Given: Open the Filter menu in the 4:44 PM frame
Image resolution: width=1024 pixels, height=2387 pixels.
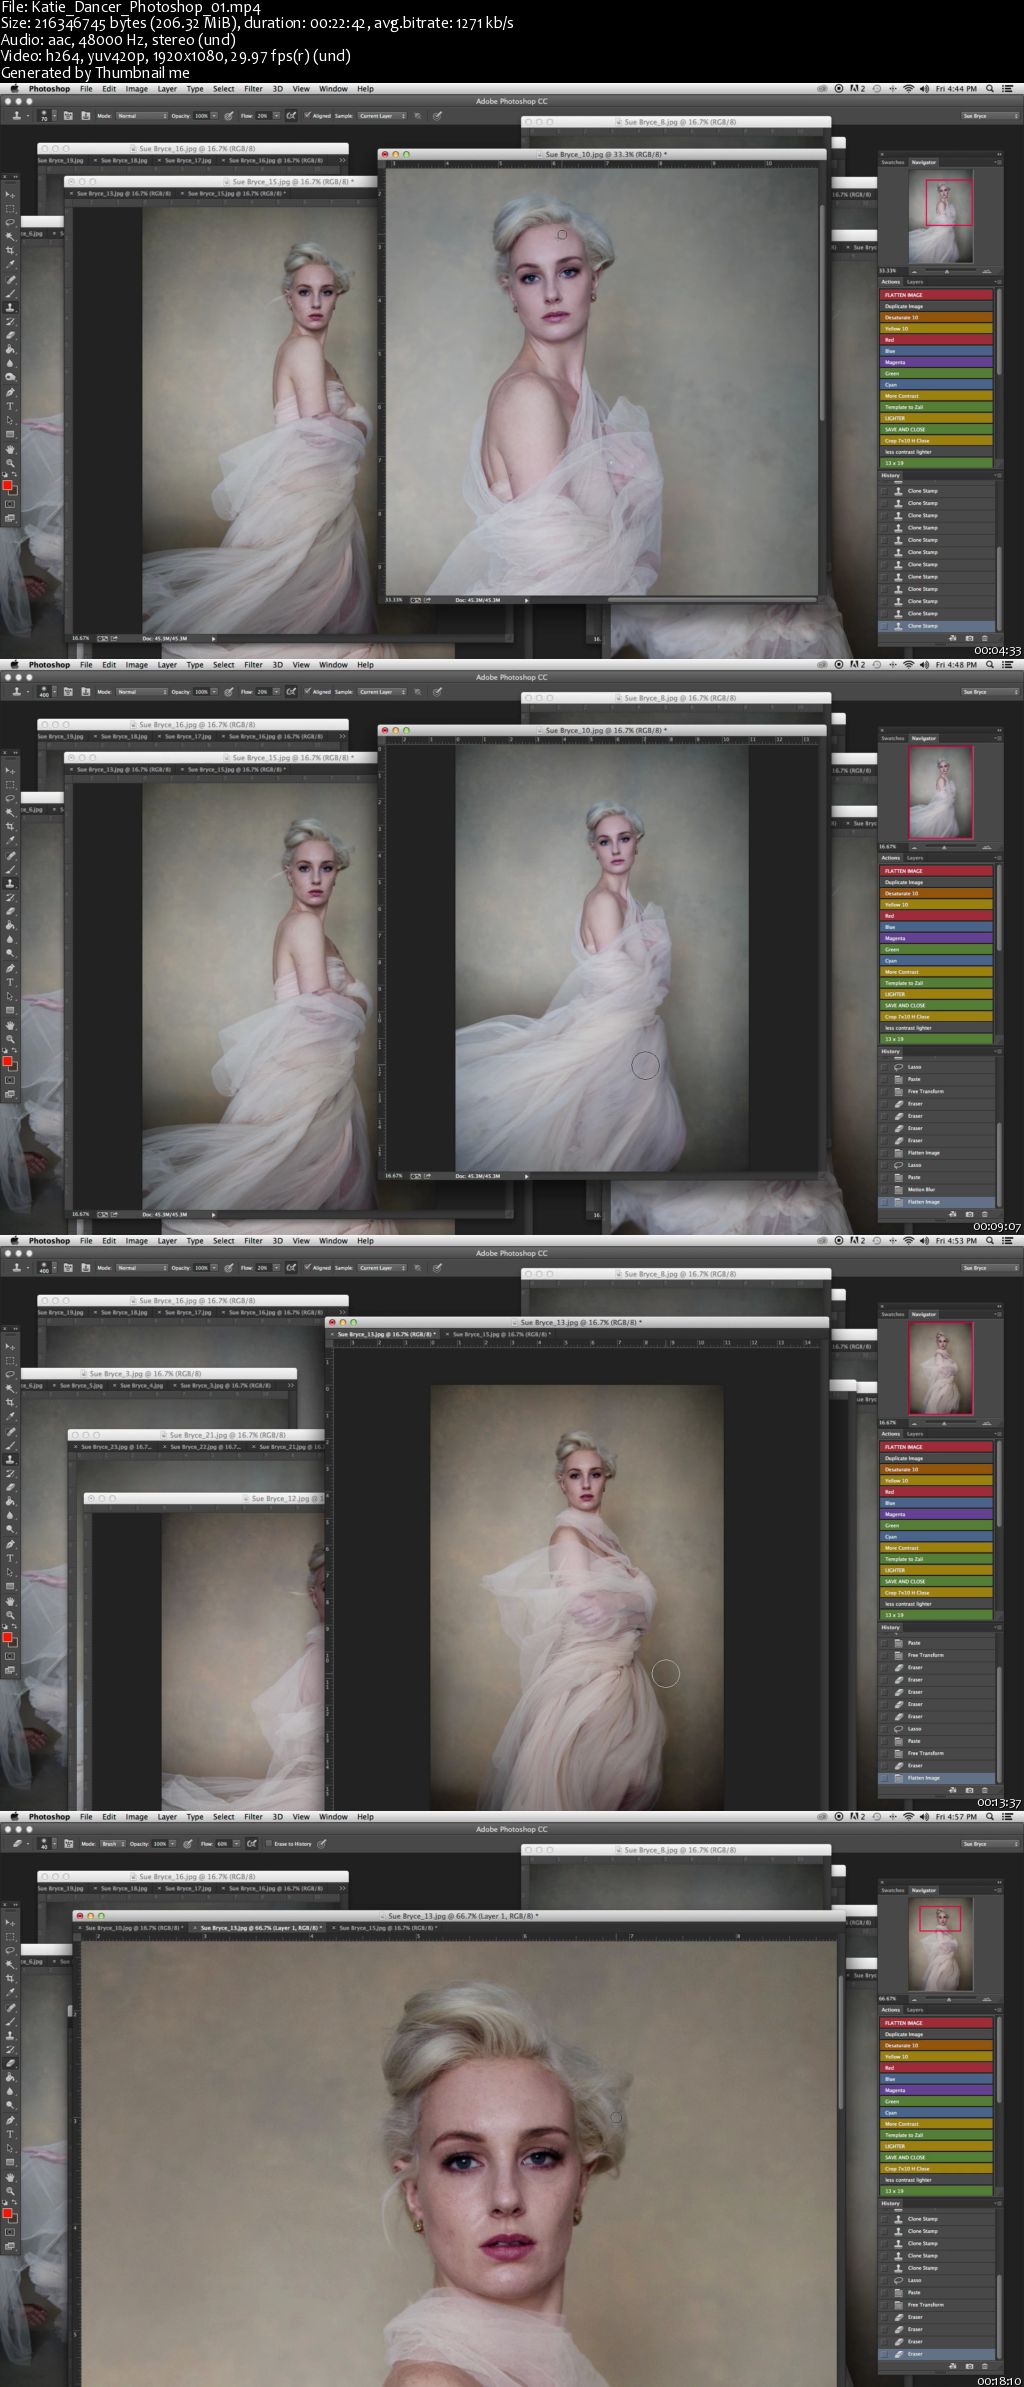Looking at the screenshot, I should click(253, 89).
